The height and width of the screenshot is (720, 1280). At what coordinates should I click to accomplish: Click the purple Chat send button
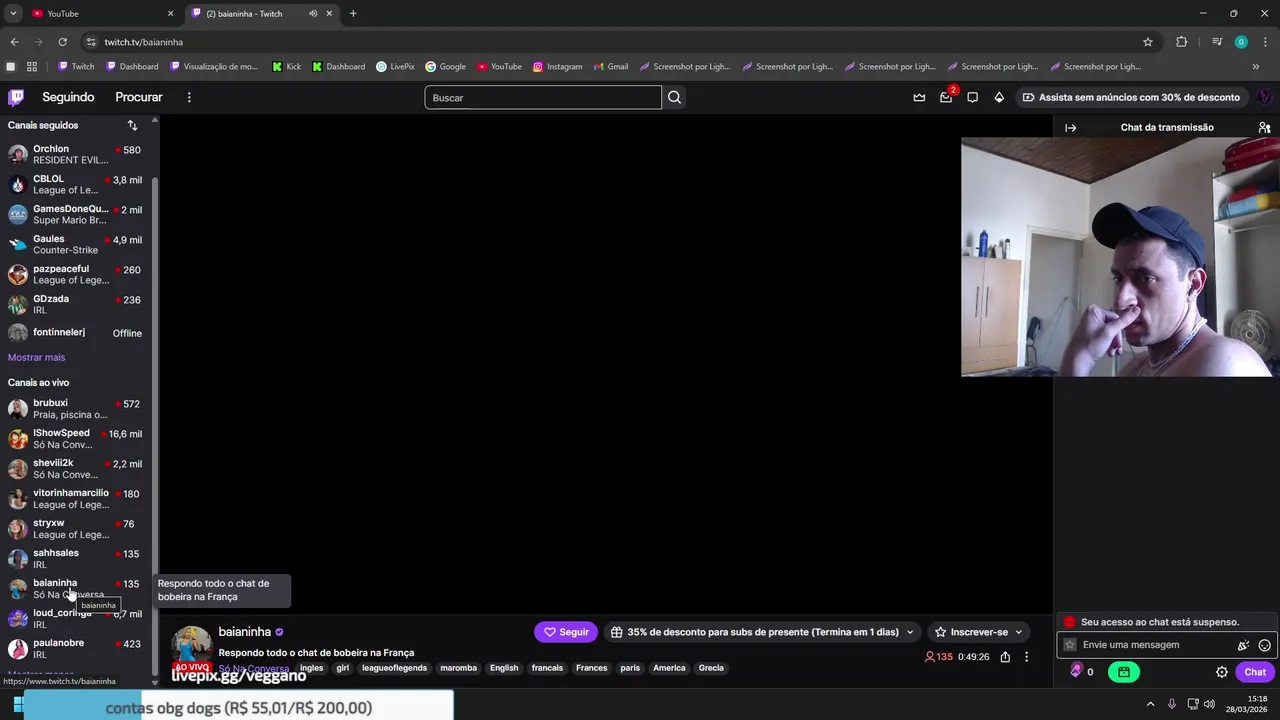[1255, 672]
